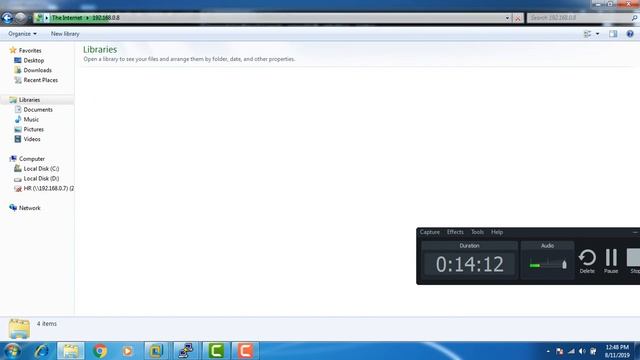
Task: Click the change view icon
Action: point(587,34)
